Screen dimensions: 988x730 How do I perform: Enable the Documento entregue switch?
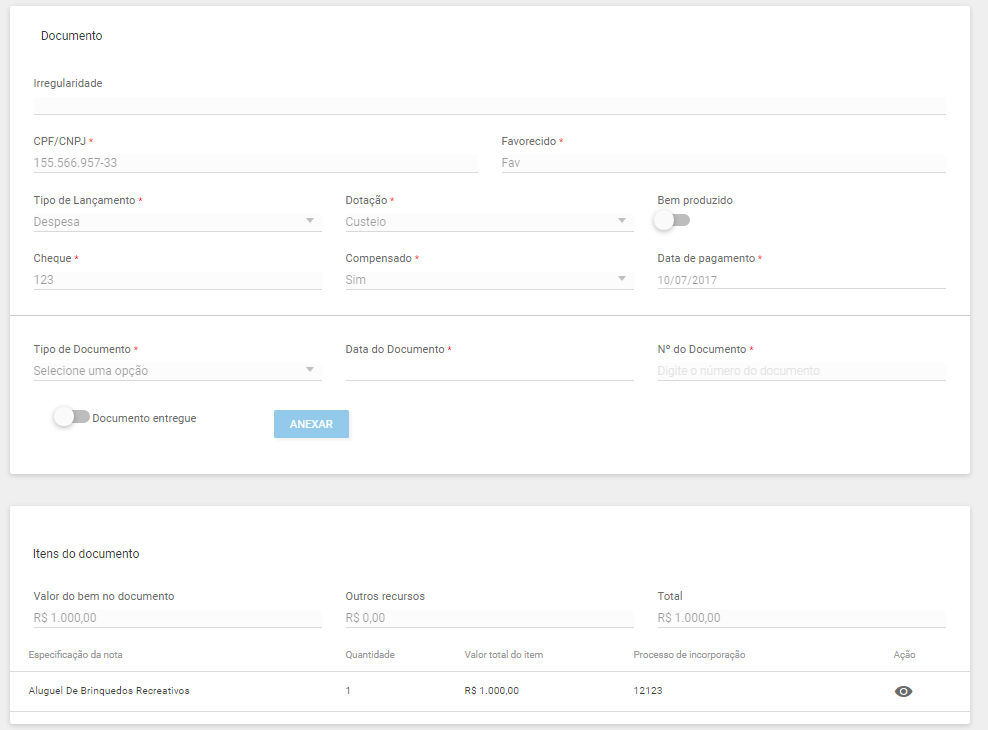point(71,417)
